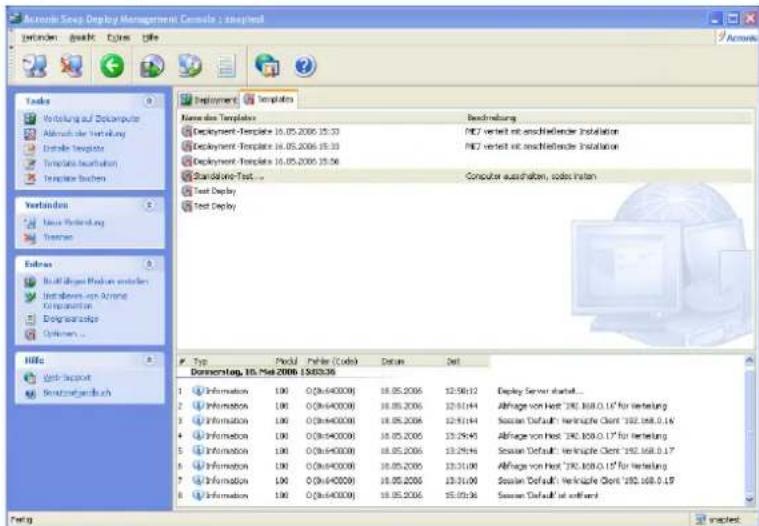The height and width of the screenshot is (526, 759).
Task: Collapse the Tasks sidebar panel
Action: tap(150, 101)
